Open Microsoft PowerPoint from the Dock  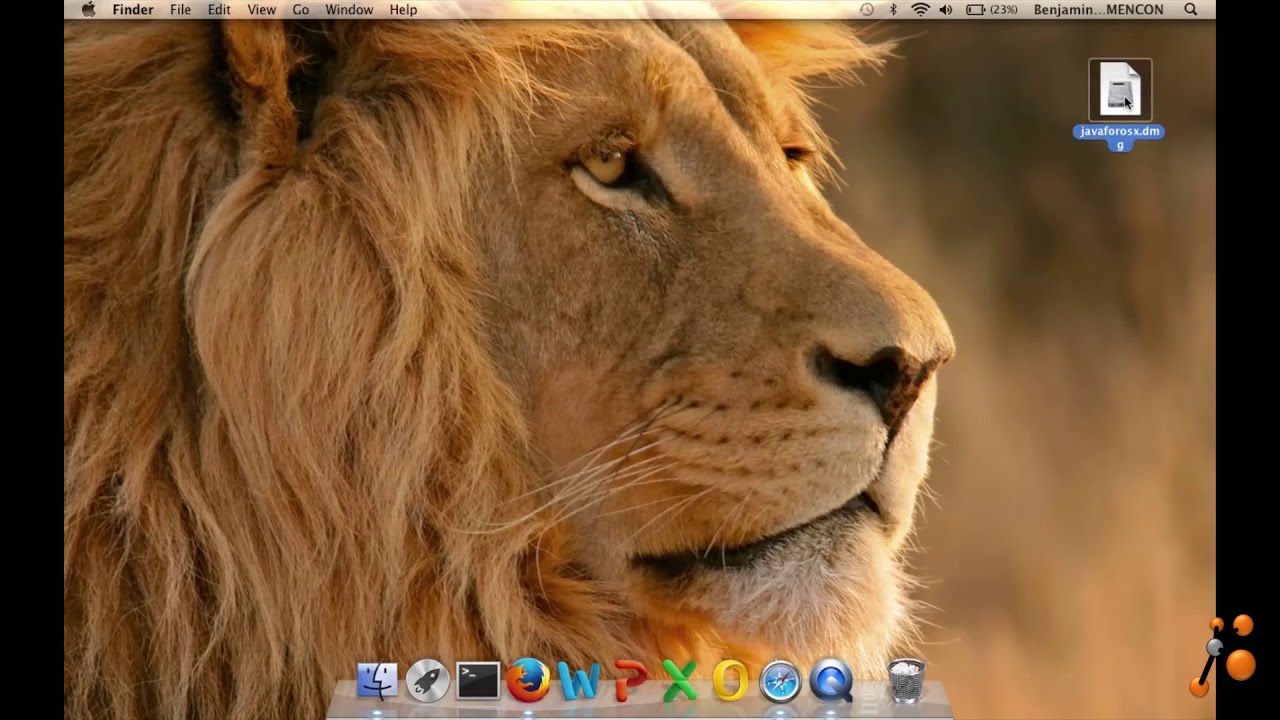[x=629, y=681]
